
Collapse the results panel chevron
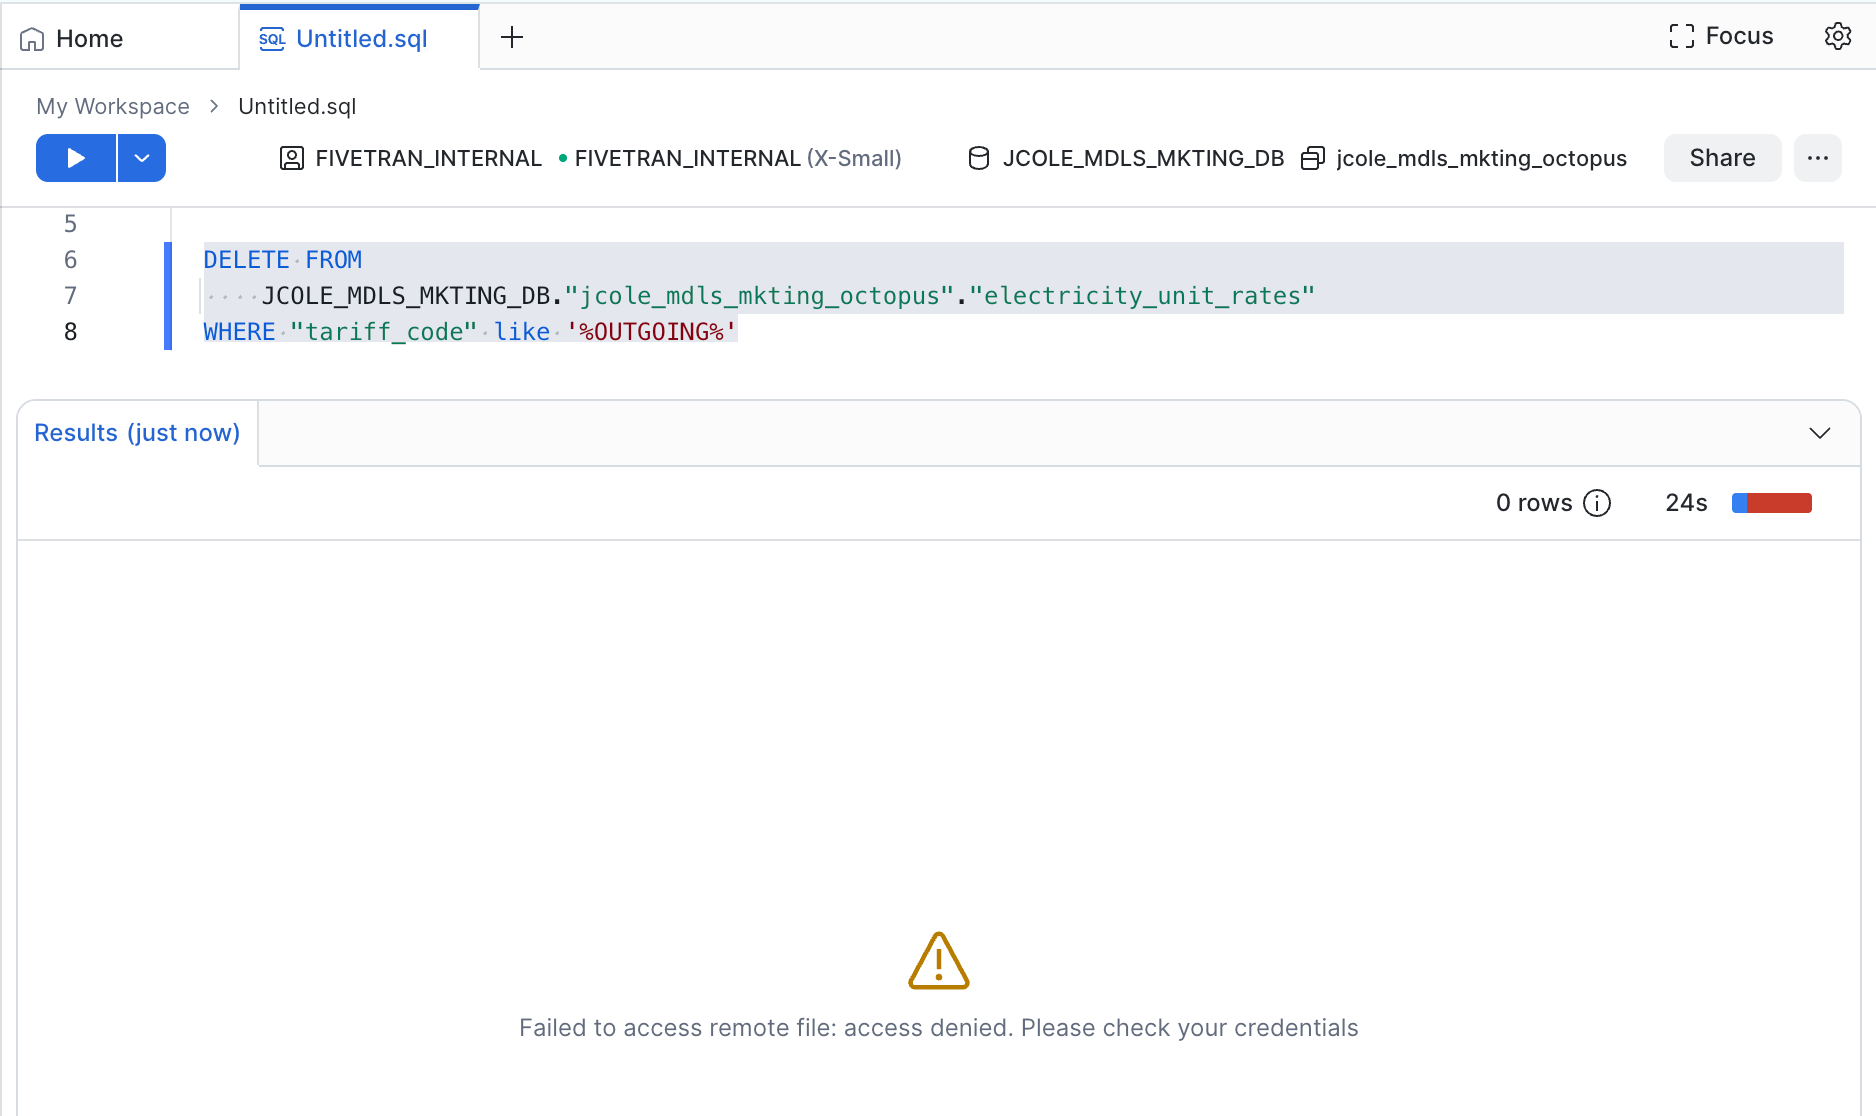pyautogui.click(x=1820, y=433)
